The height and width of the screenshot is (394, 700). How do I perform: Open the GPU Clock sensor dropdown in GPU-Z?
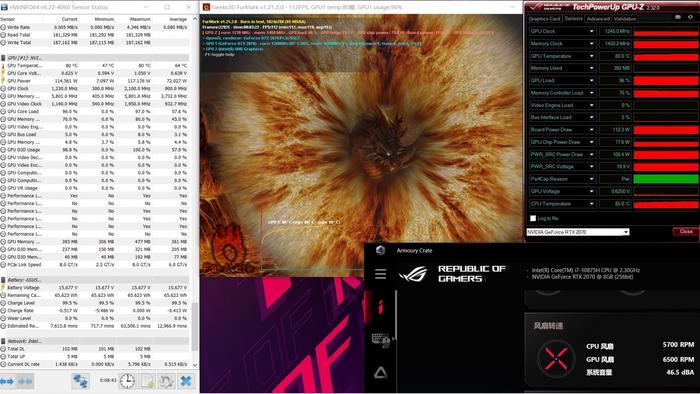point(592,31)
